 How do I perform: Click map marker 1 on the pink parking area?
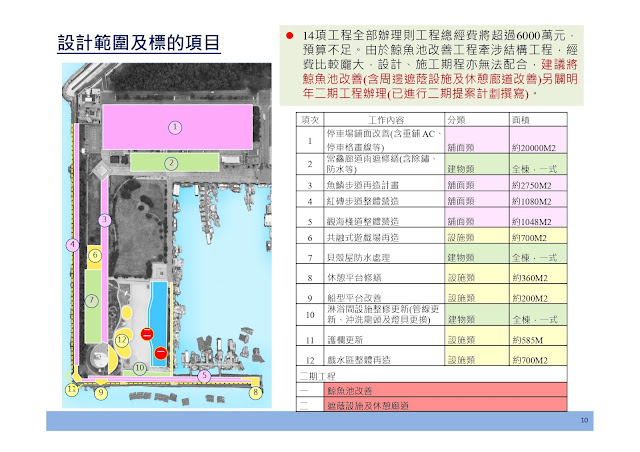point(175,127)
